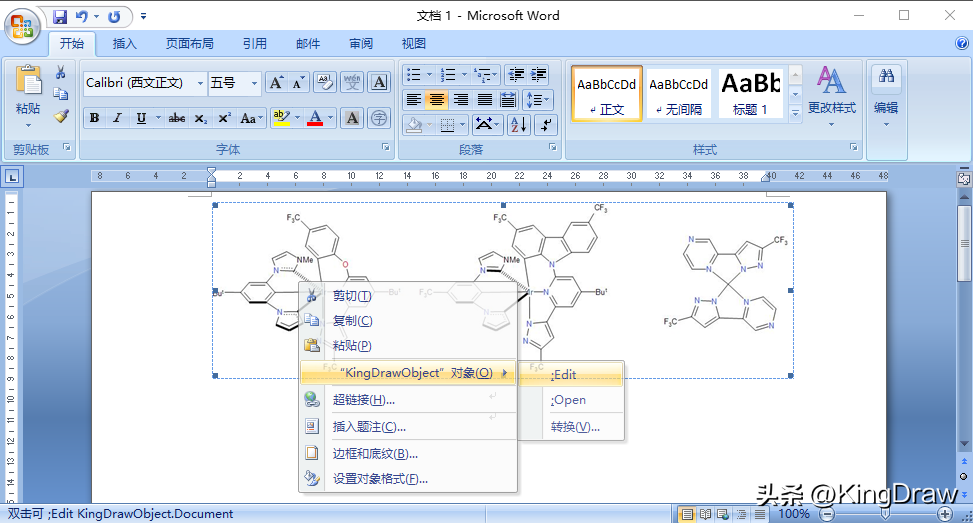This screenshot has width=973, height=523.
Task: Click distributed alignment icon
Action: pos(508,99)
